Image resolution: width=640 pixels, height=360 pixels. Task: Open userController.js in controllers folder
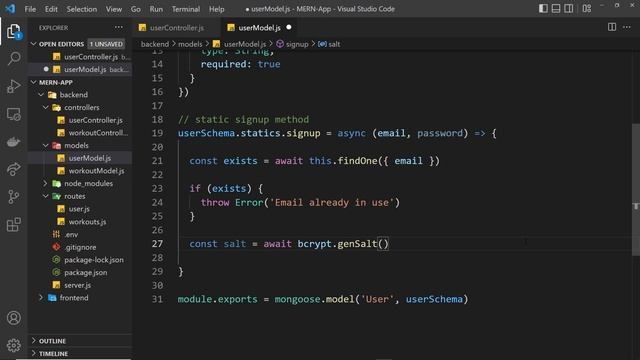click(x=80, y=120)
